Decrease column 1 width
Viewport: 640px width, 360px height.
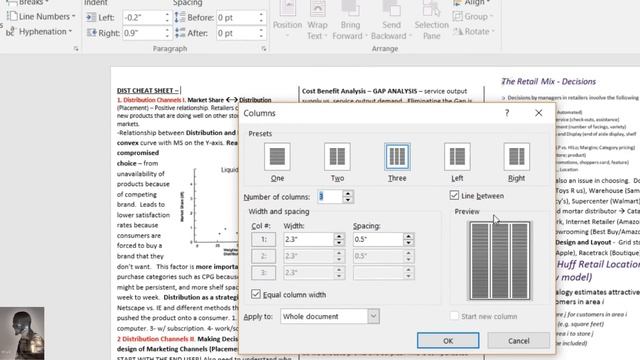[x=339, y=242]
